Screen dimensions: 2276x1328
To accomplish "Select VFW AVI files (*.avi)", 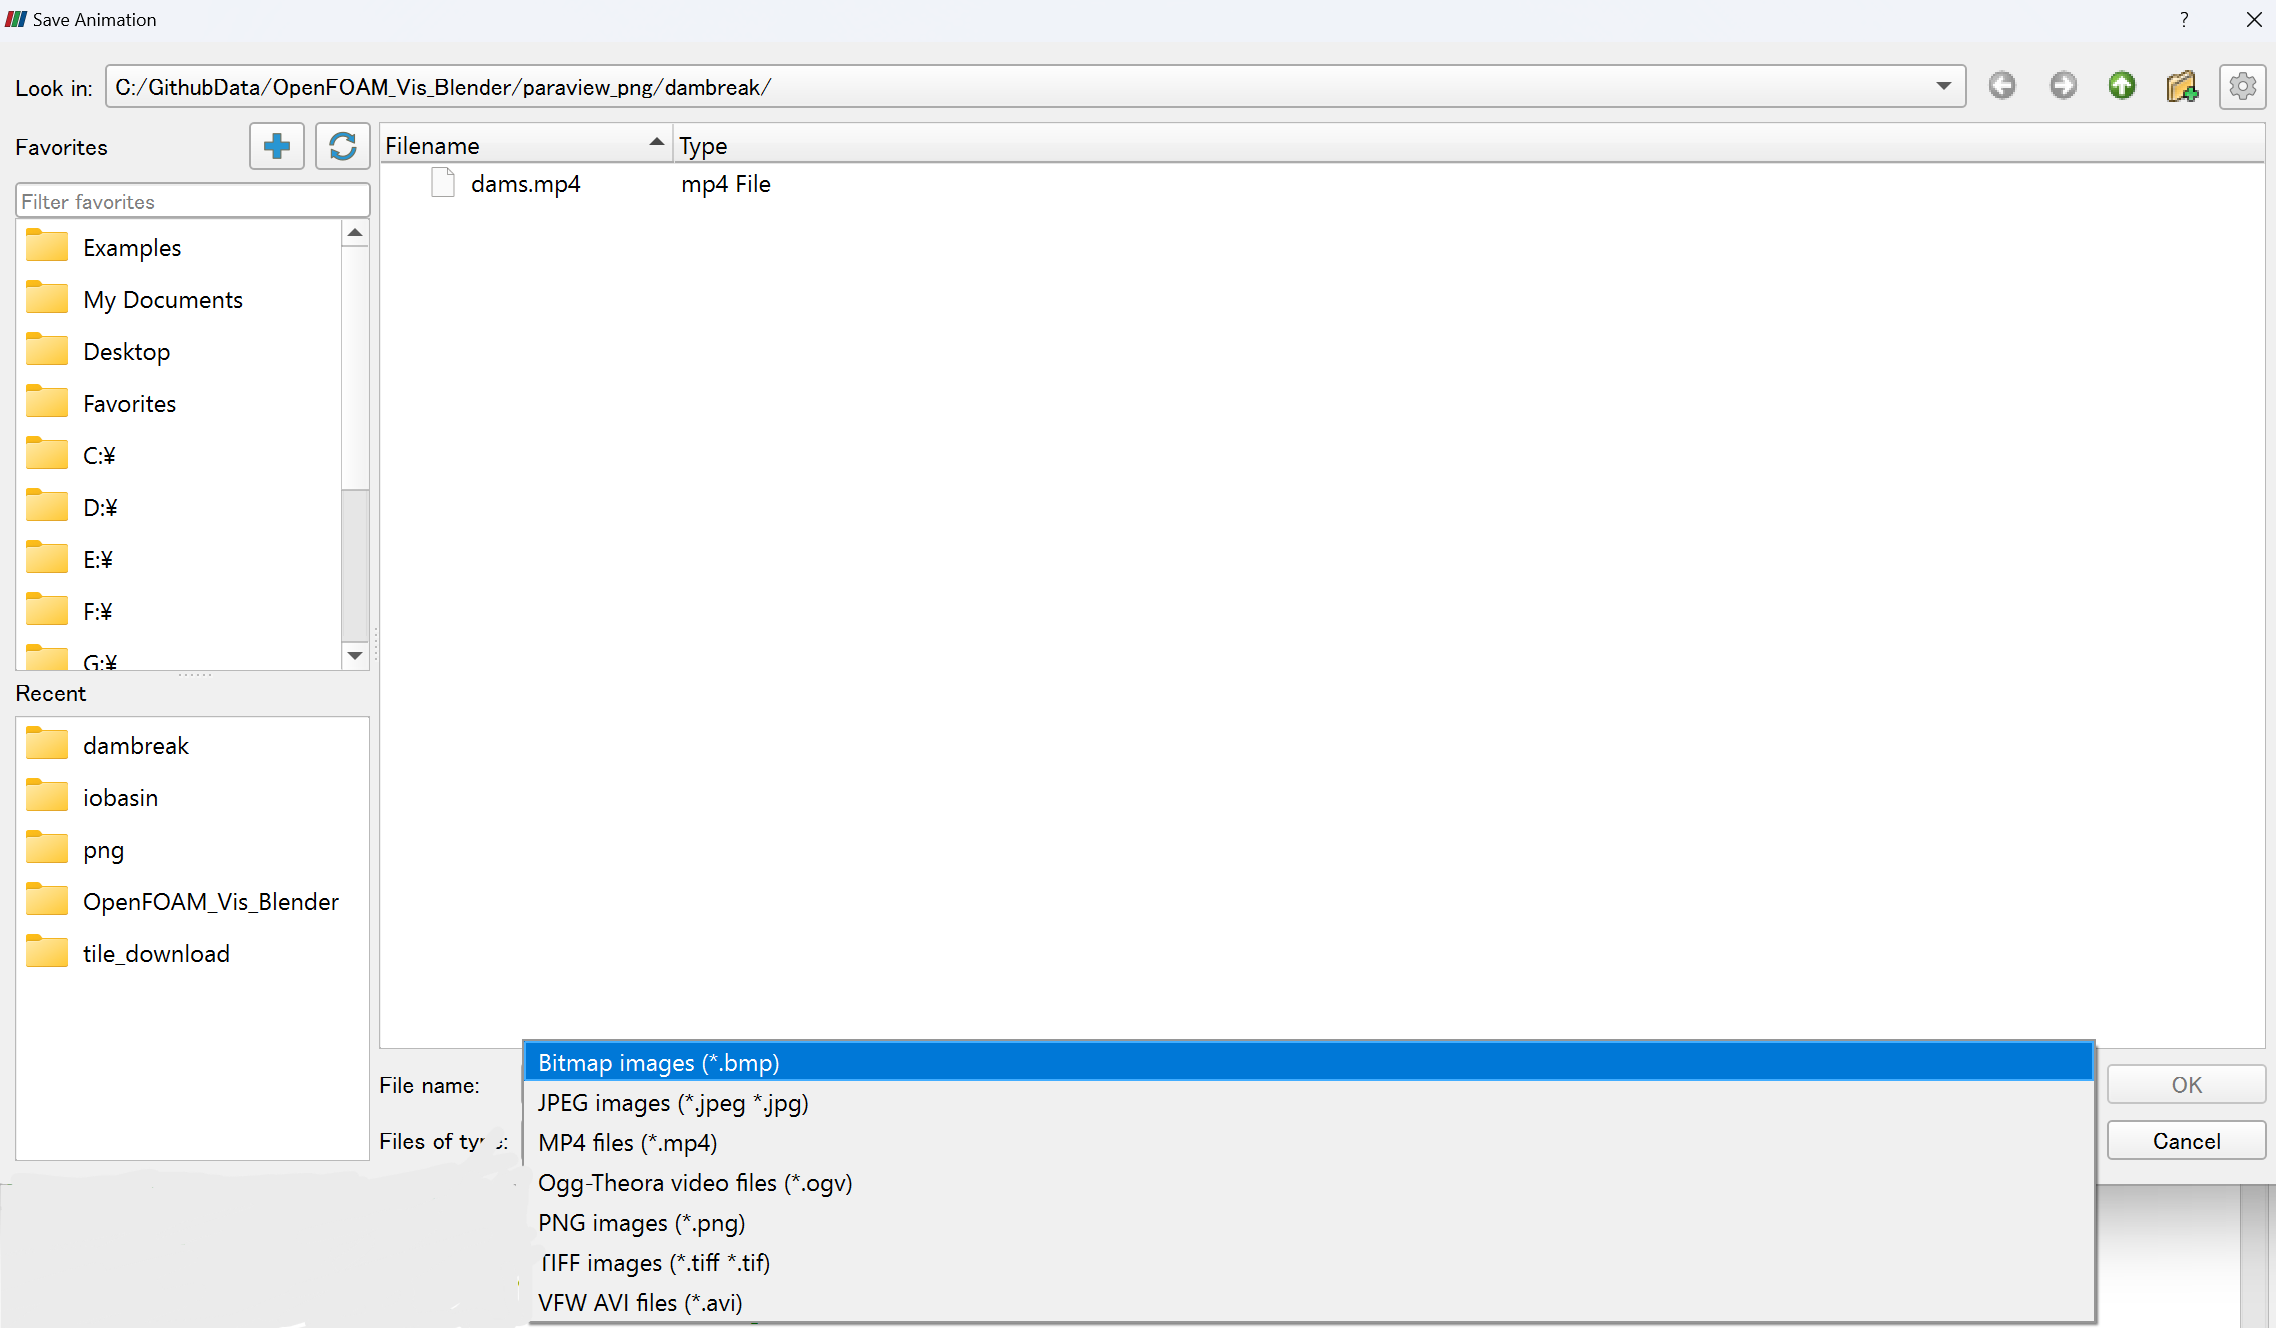I will coord(640,1303).
